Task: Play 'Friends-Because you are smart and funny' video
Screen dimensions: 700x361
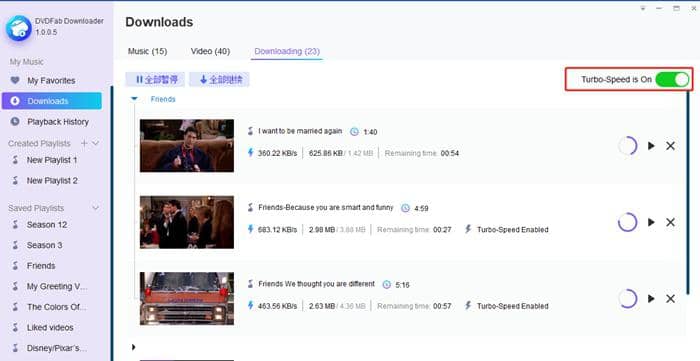Action: tap(651, 222)
